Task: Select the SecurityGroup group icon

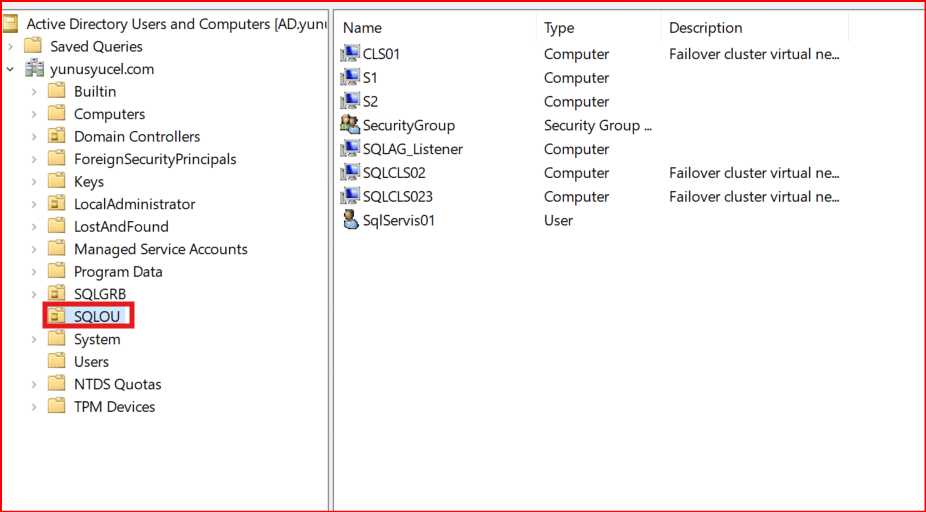Action: [x=350, y=125]
